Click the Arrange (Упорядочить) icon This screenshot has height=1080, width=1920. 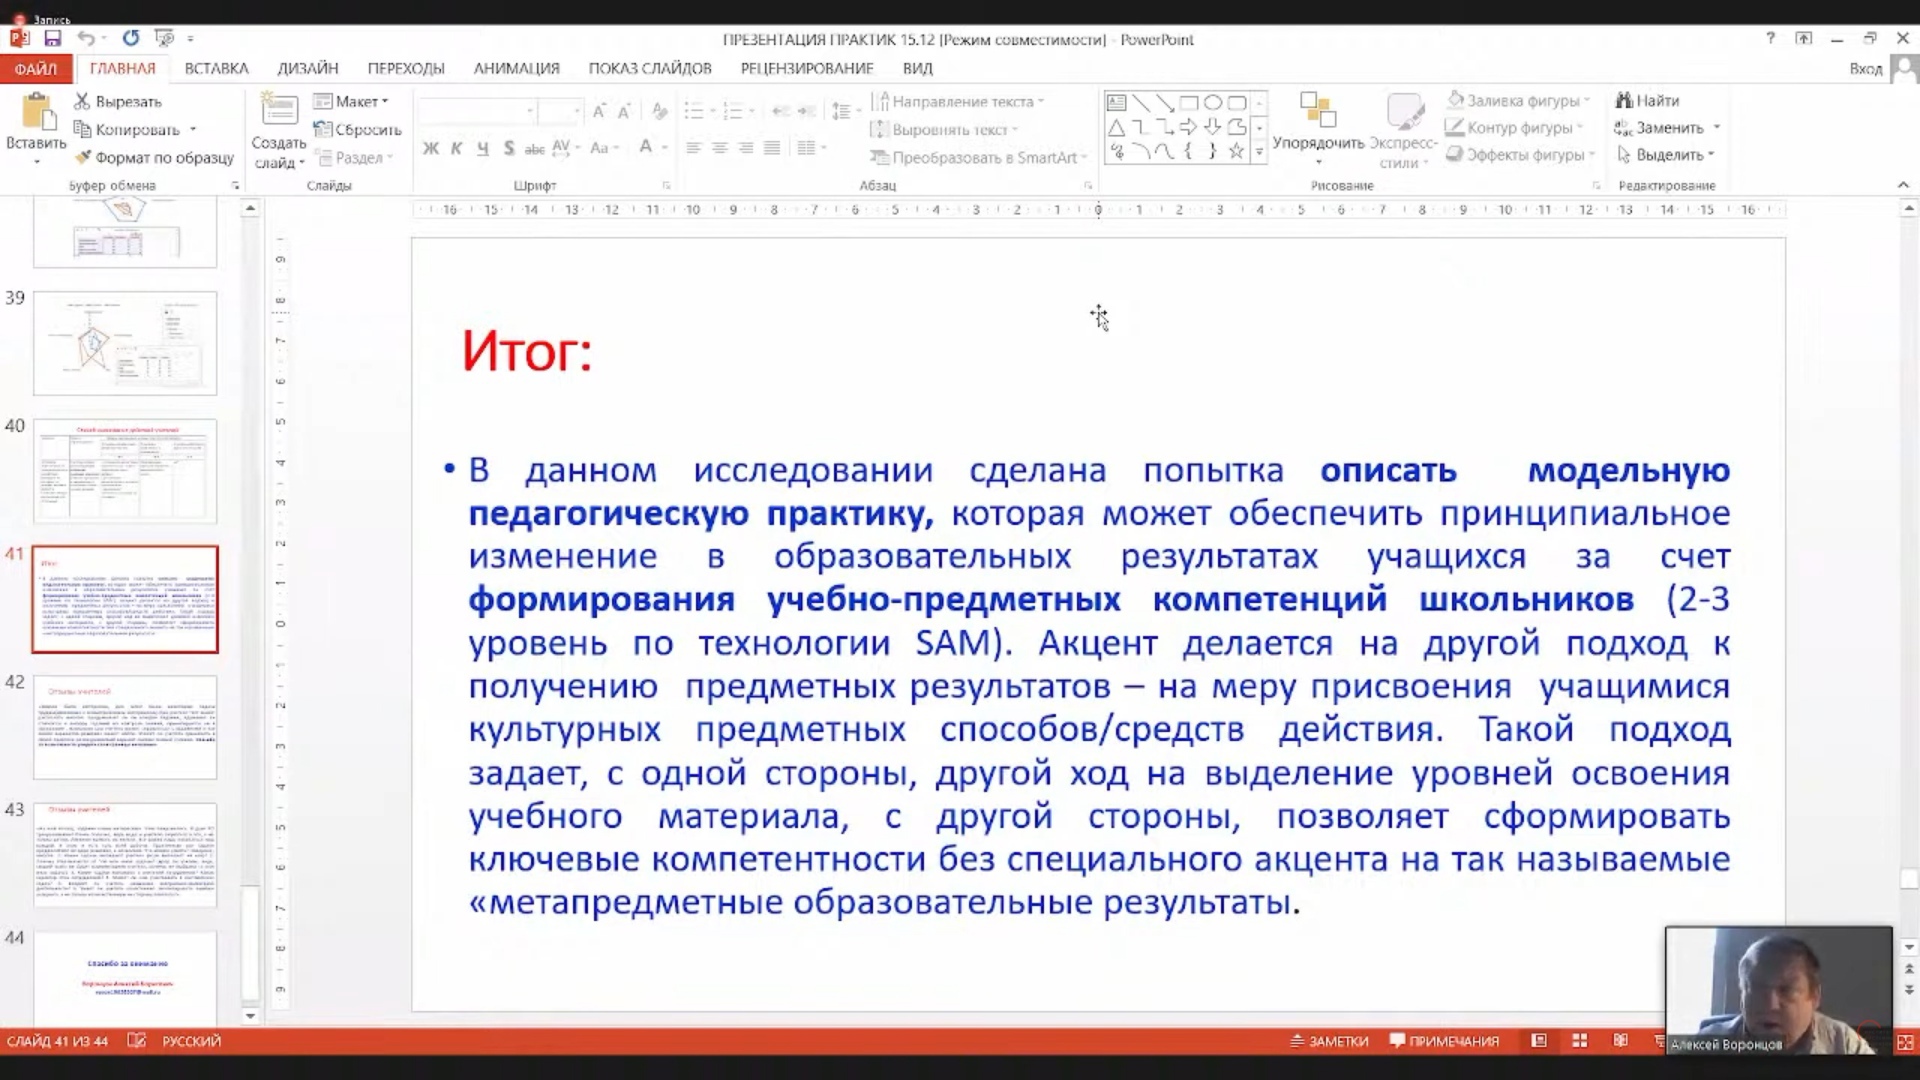pos(1317,111)
